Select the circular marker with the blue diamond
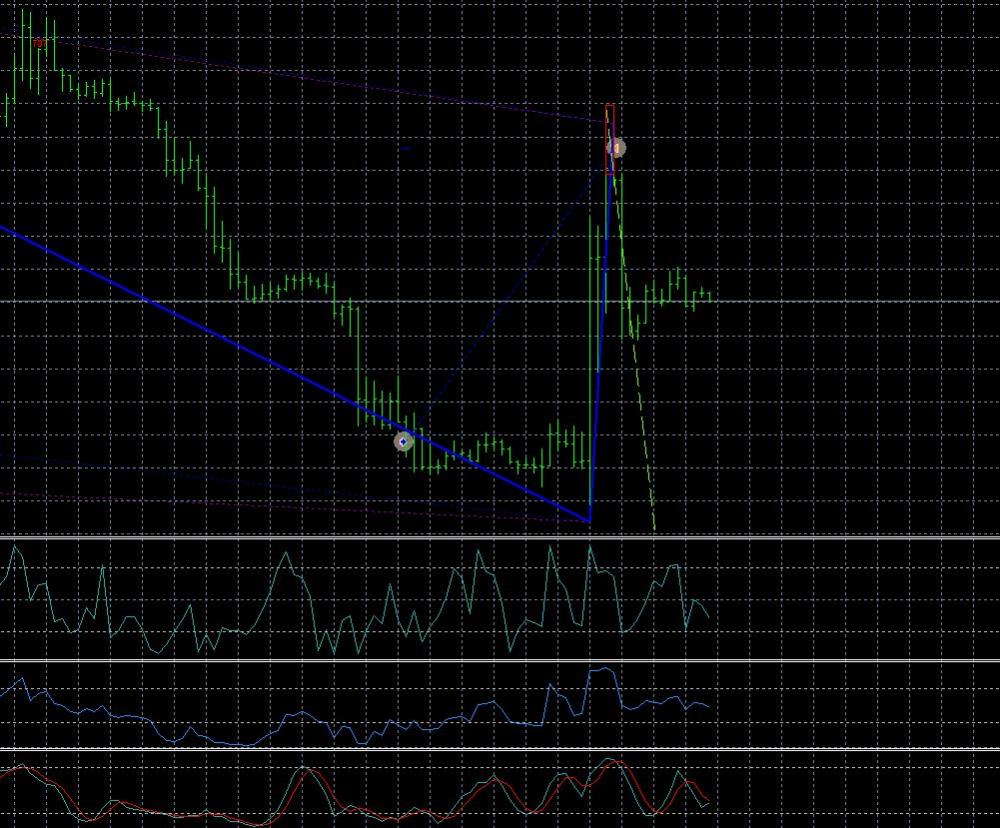Viewport: 1000px width, 828px height. click(x=403, y=441)
